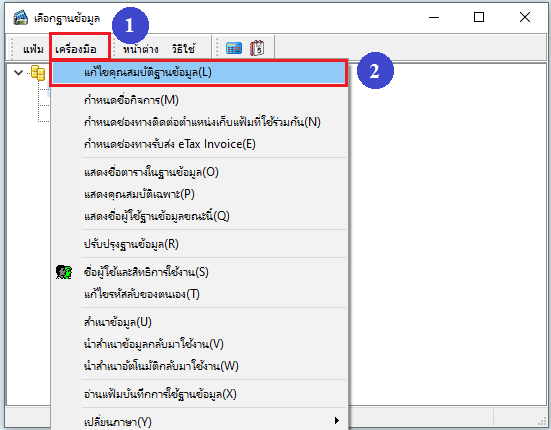Open the เครื่องมือ menu
Image resolution: width=551 pixels, height=430 pixels.
(76, 49)
